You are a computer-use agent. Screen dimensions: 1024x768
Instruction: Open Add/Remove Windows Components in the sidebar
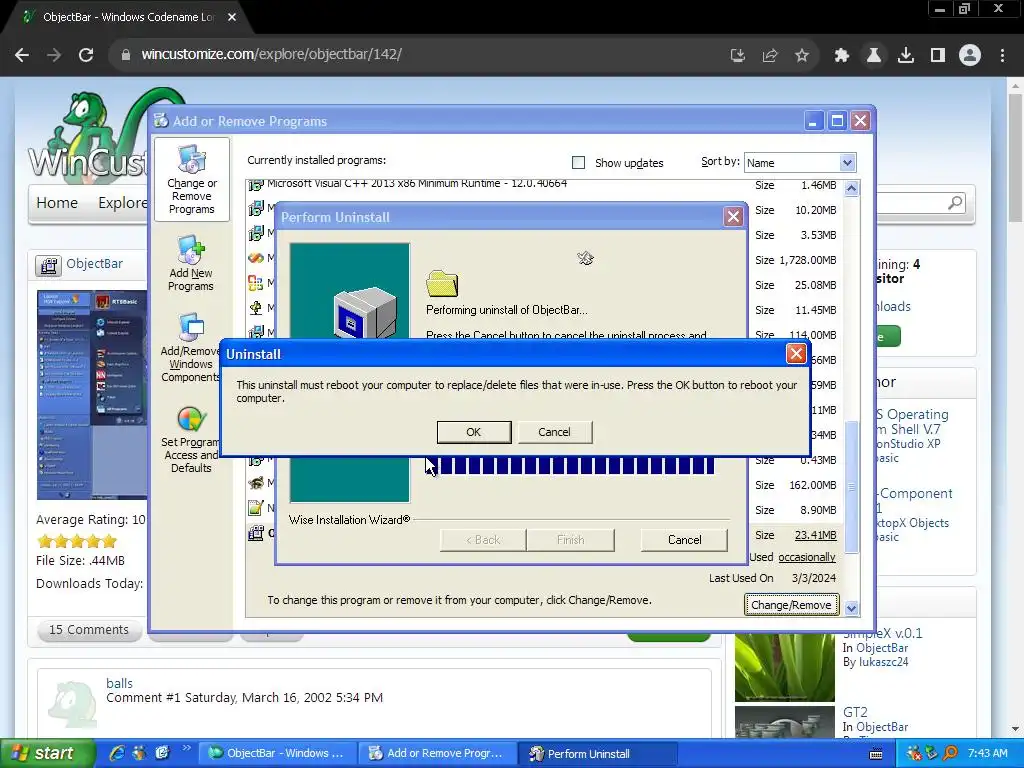(x=189, y=348)
